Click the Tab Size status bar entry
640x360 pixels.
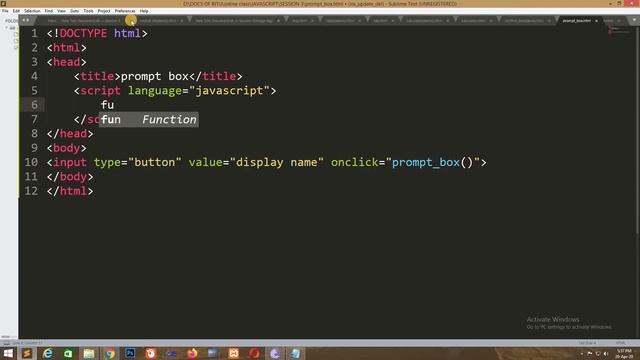tap(587, 343)
